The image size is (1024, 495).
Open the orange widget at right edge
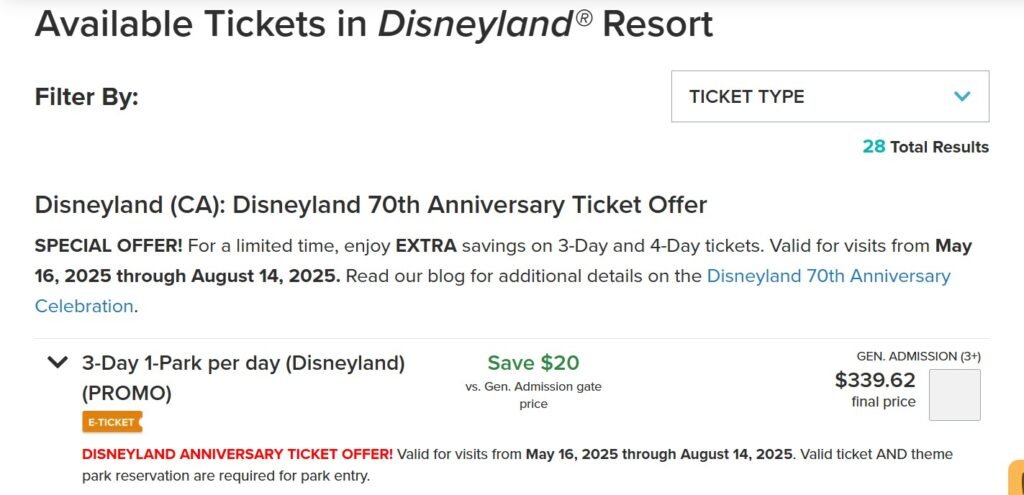click(1016, 477)
